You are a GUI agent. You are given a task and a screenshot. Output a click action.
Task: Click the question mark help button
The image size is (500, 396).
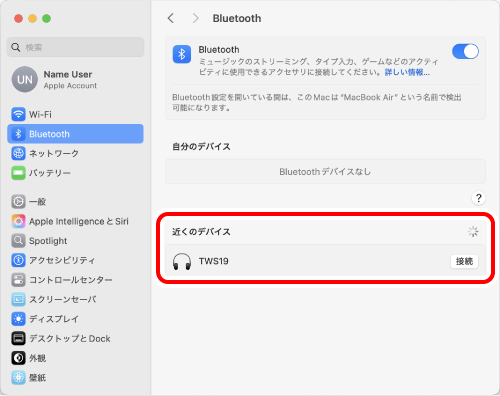click(x=479, y=198)
